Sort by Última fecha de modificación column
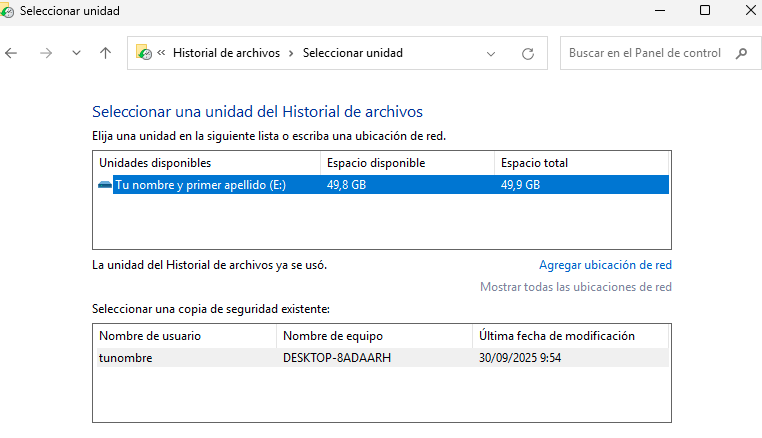The image size is (762, 438). (x=571, y=336)
